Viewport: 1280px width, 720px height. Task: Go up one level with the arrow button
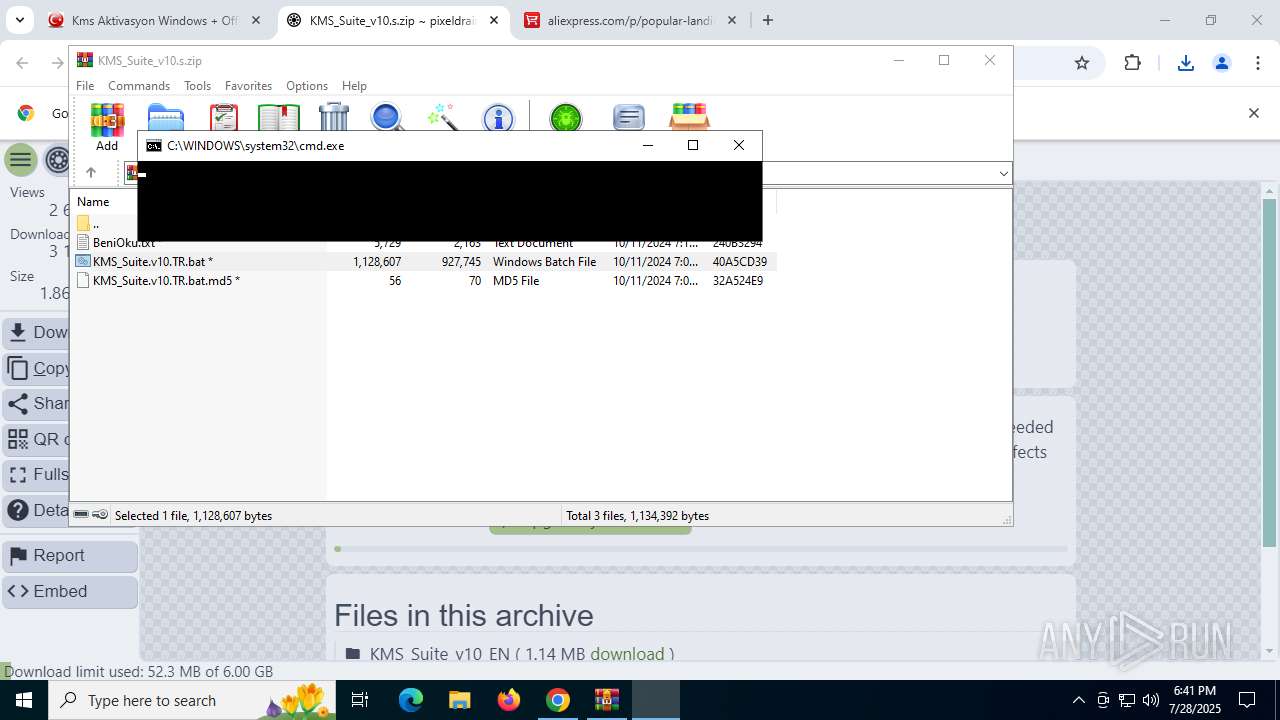[91, 172]
